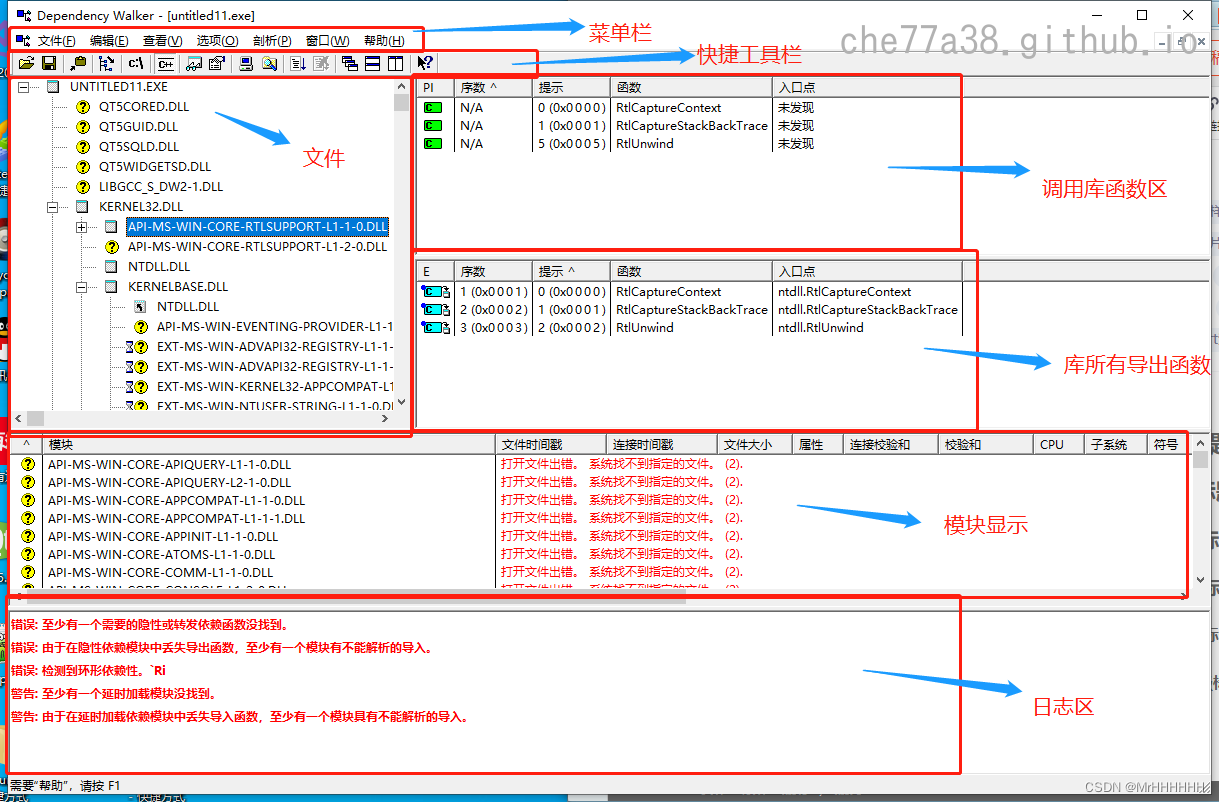Click the tree panel scroll-down arrow
The width and height of the screenshot is (1219, 802).
tap(402, 402)
